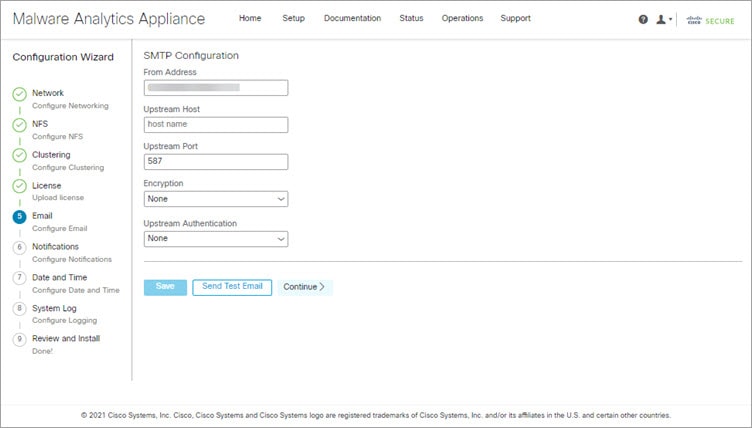
Task: Open the user account menu icon
Action: click(664, 20)
